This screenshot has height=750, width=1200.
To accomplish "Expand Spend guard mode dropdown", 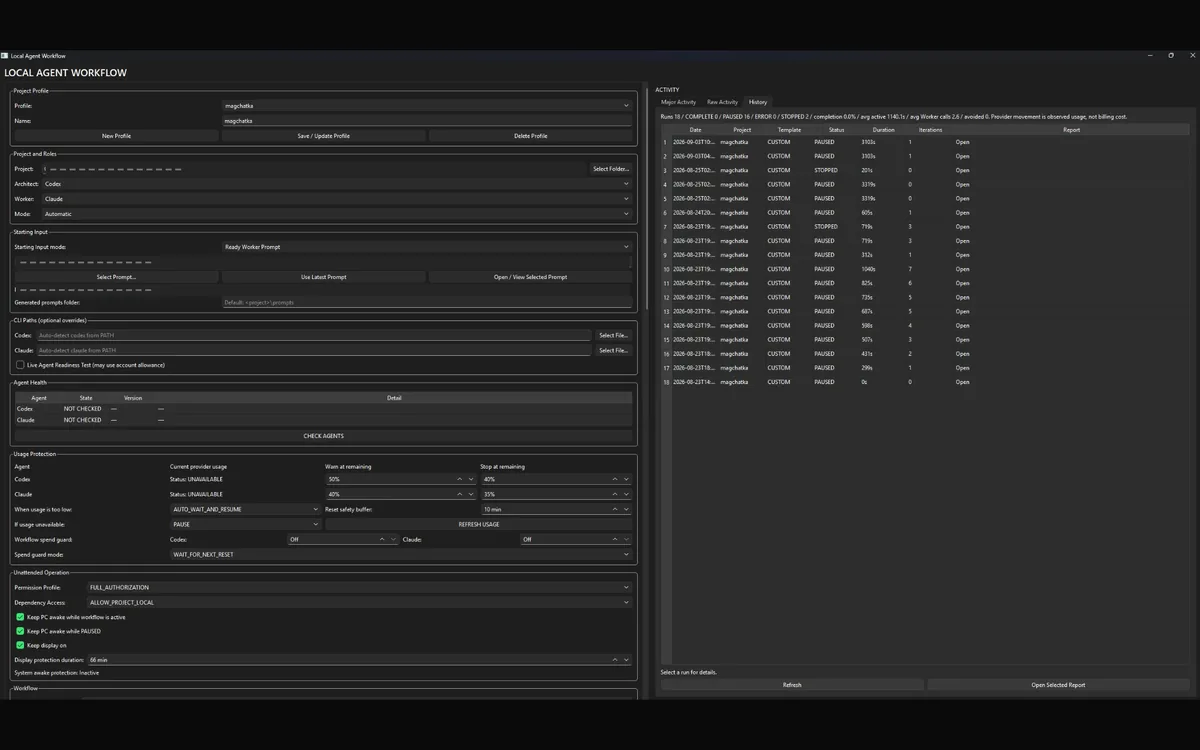I will (401, 554).
